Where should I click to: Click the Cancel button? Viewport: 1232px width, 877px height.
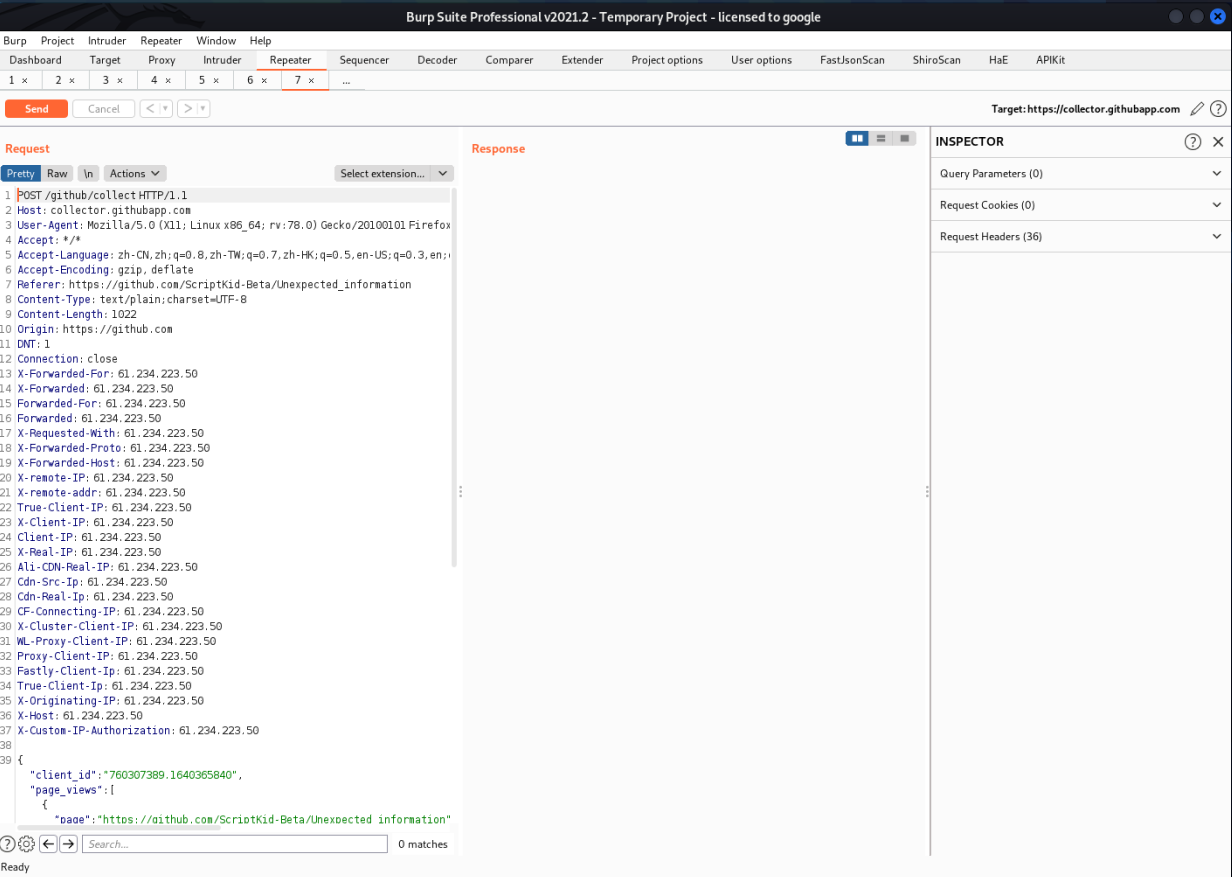click(104, 109)
